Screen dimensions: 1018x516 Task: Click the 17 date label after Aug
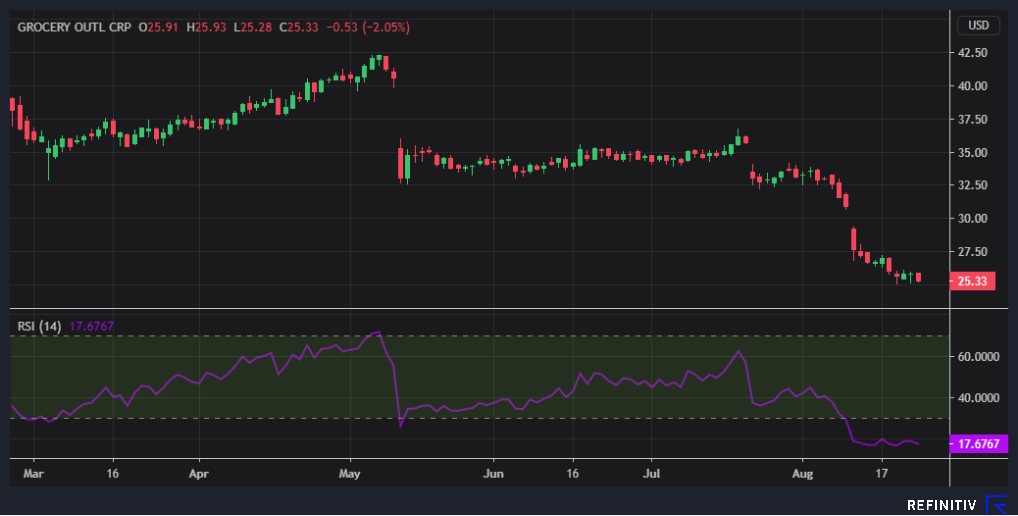pyautogui.click(x=881, y=473)
